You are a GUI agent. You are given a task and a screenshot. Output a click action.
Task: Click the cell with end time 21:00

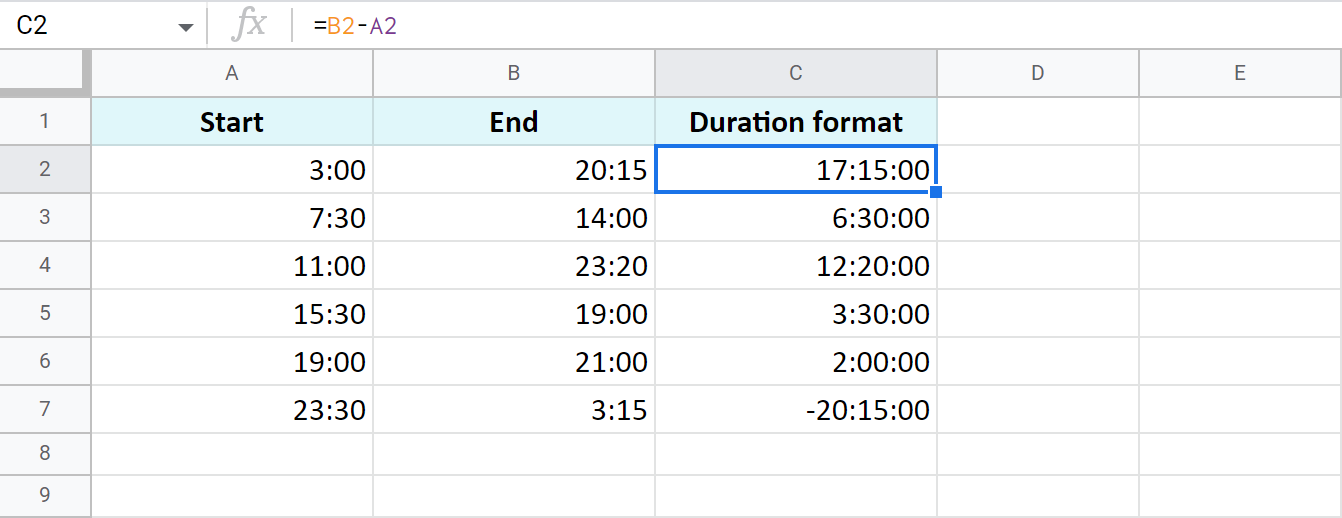(x=514, y=362)
